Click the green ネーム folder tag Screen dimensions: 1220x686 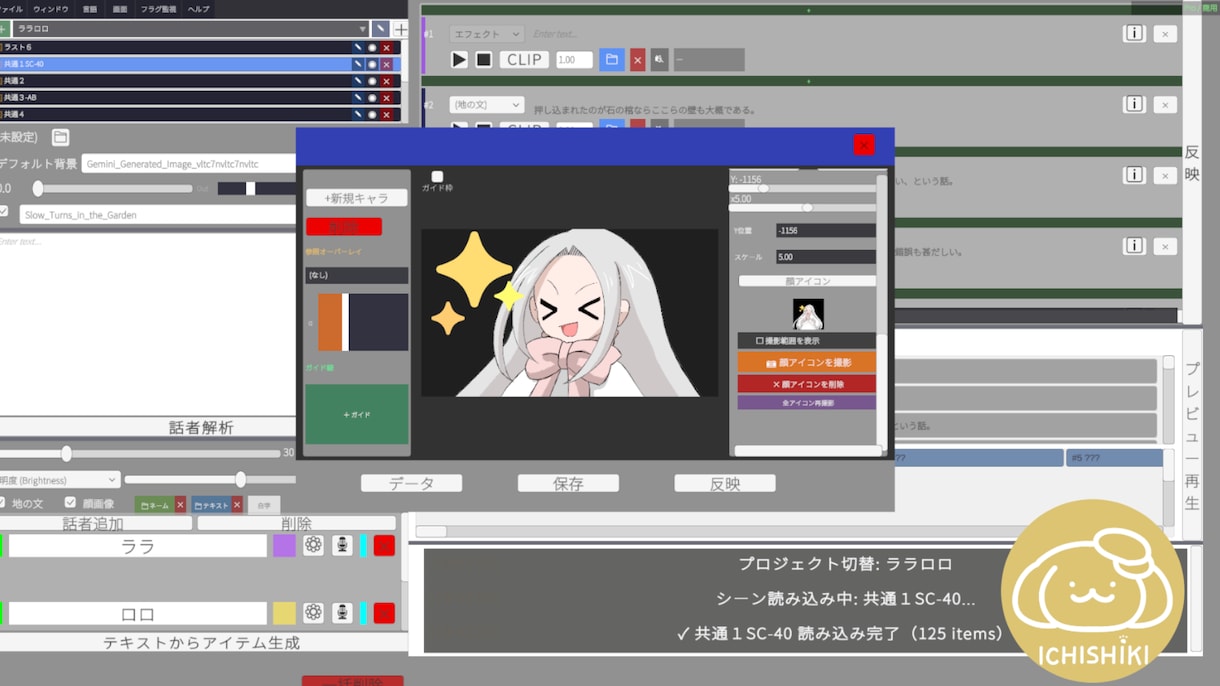click(x=154, y=505)
